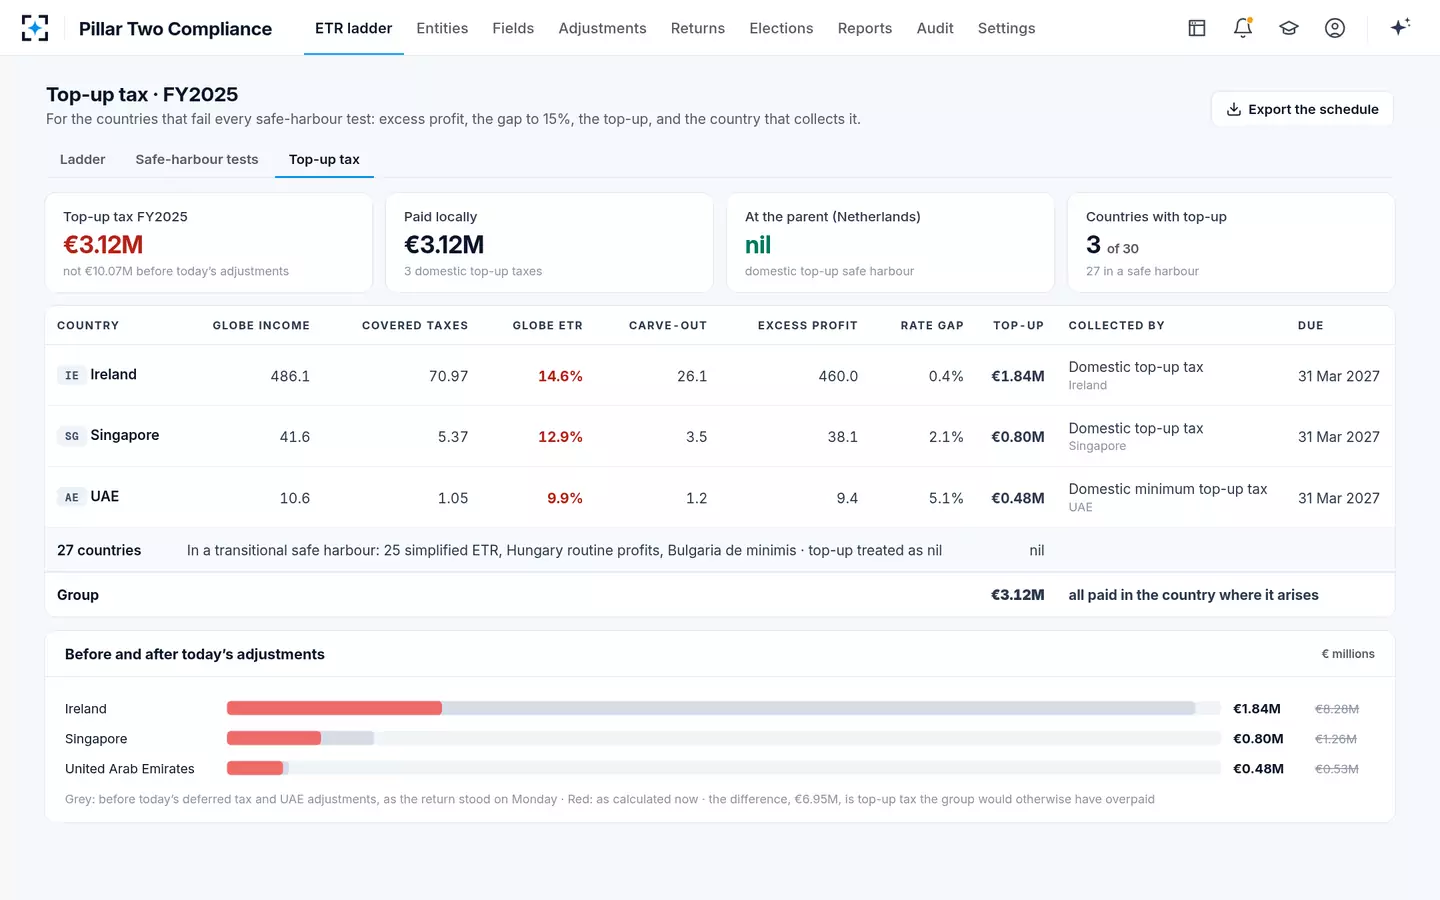Click the IE country code badge
The image size is (1440, 900).
(x=71, y=375)
